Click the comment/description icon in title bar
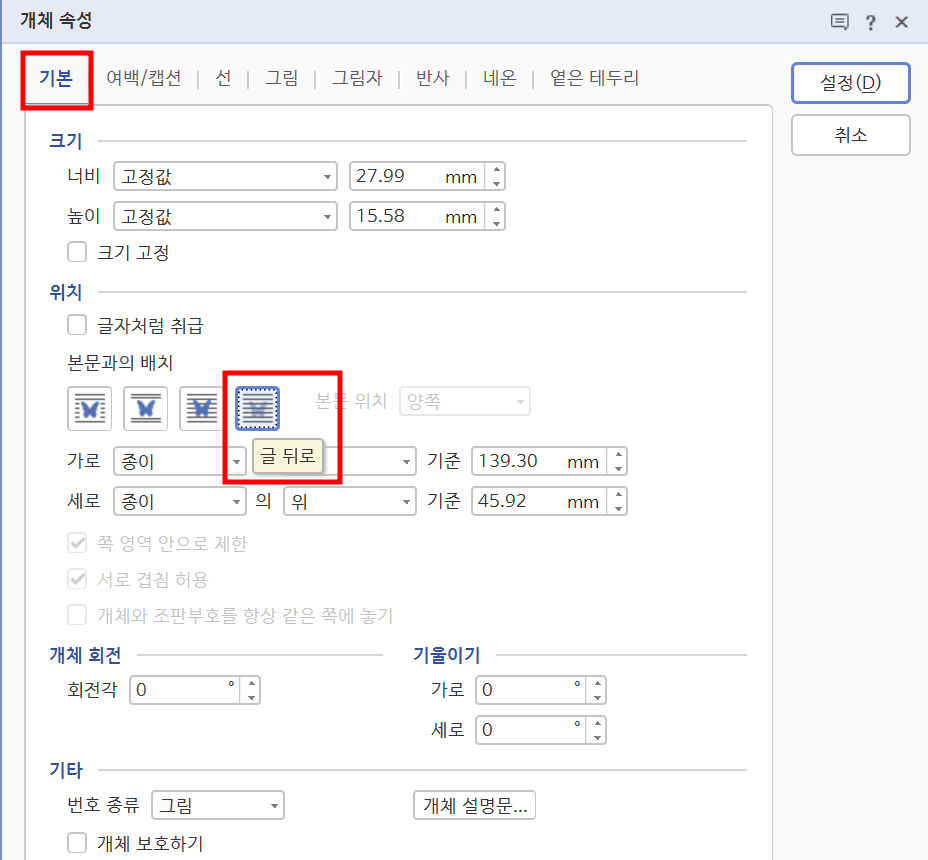The image size is (928, 860). coord(839,22)
